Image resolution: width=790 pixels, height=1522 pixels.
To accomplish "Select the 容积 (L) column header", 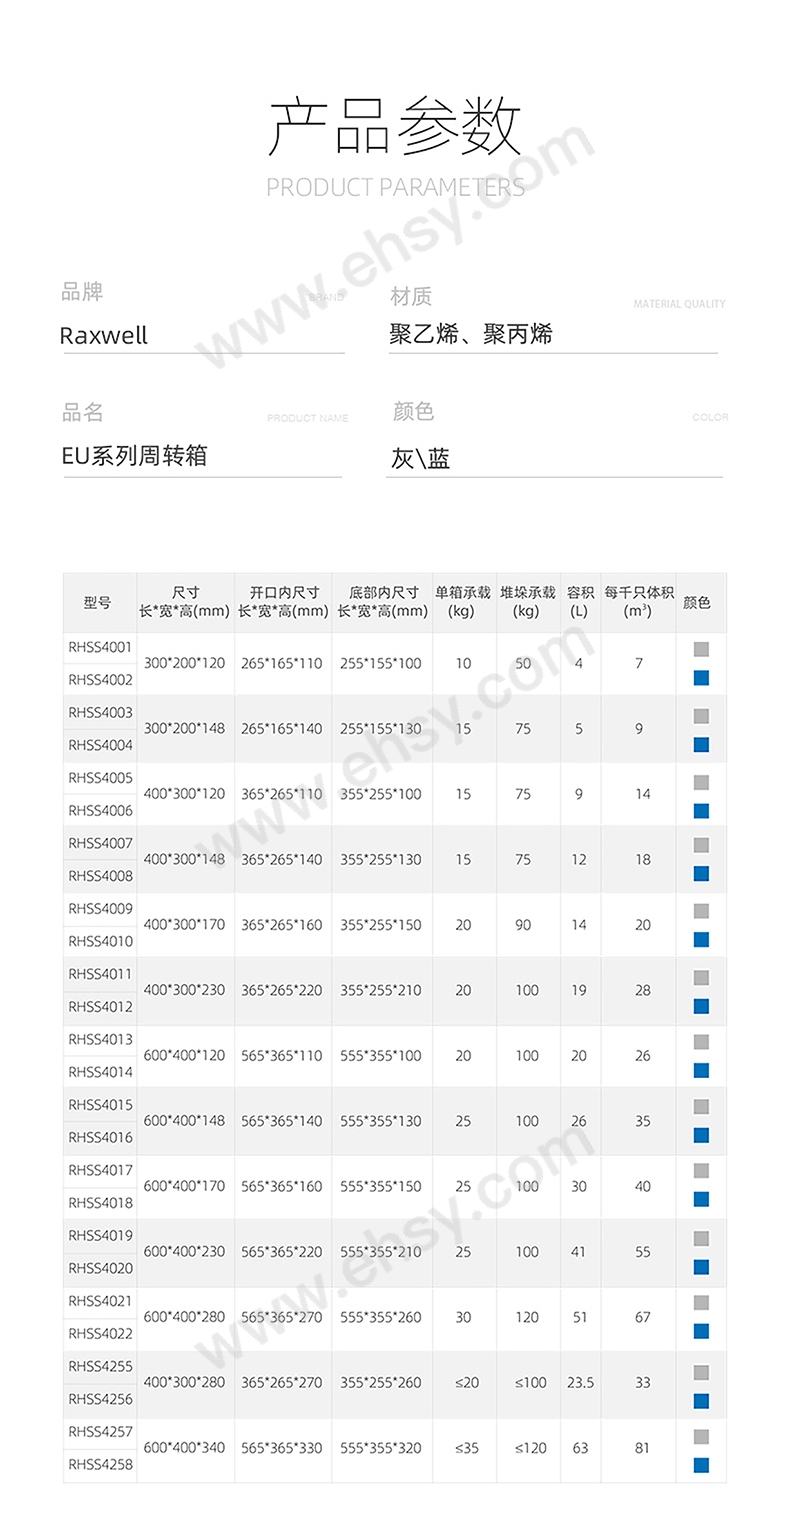I will (x=580, y=602).
